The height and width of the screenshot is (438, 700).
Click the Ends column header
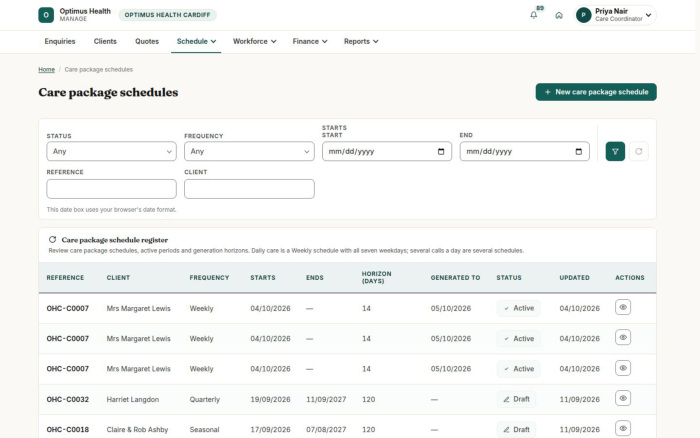pos(315,278)
